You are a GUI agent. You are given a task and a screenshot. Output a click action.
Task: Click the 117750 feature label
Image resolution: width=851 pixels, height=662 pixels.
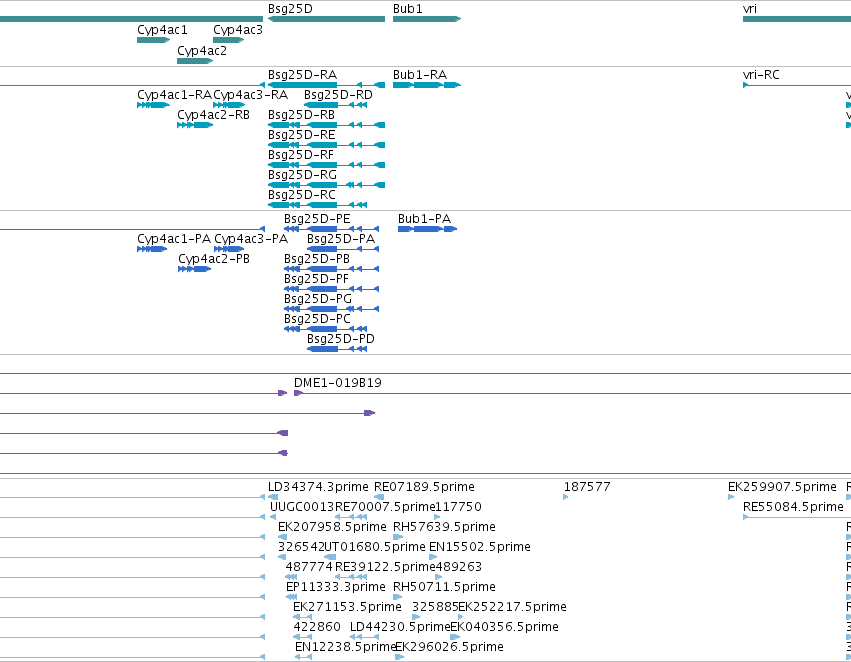[458, 507]
